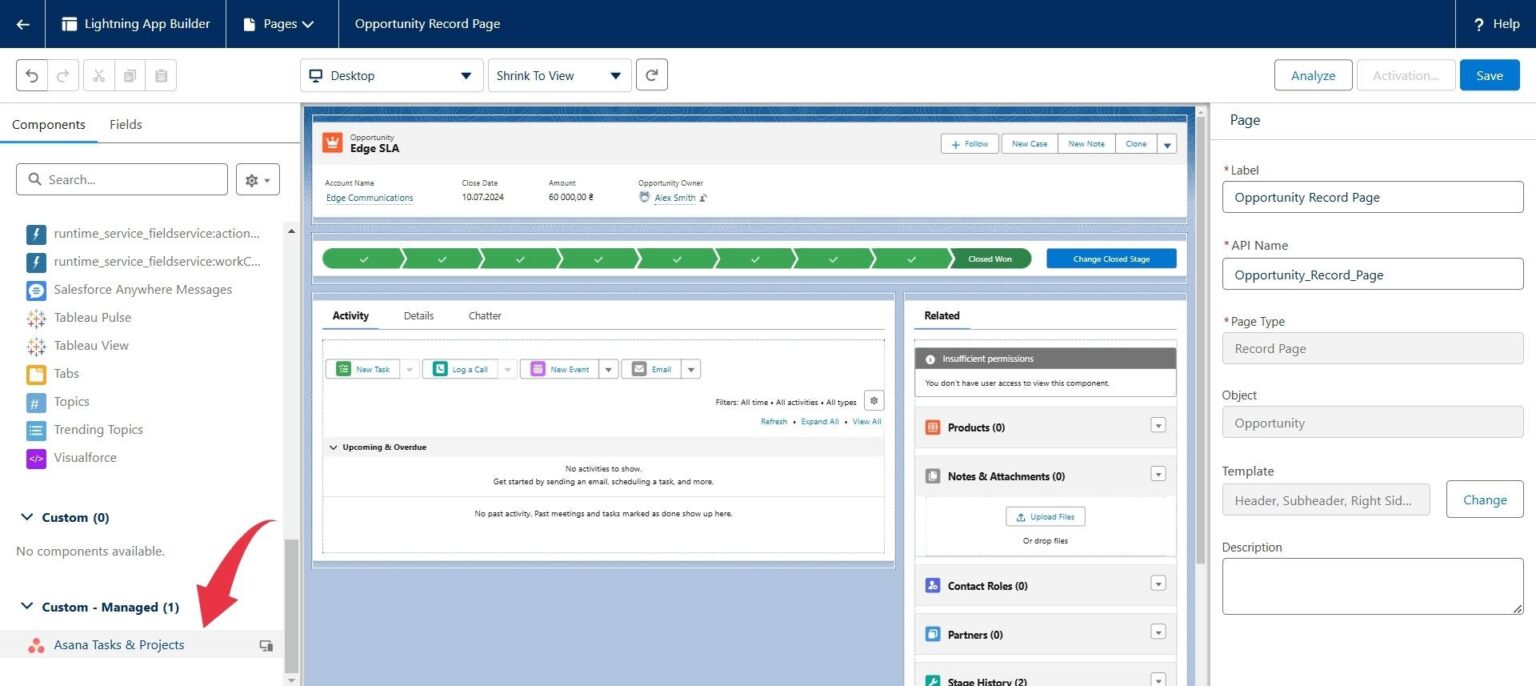Open the activity timeline settings gear
Image resolution: width=1536 pixels, height=686 pixels.
(x=873, y=399)
